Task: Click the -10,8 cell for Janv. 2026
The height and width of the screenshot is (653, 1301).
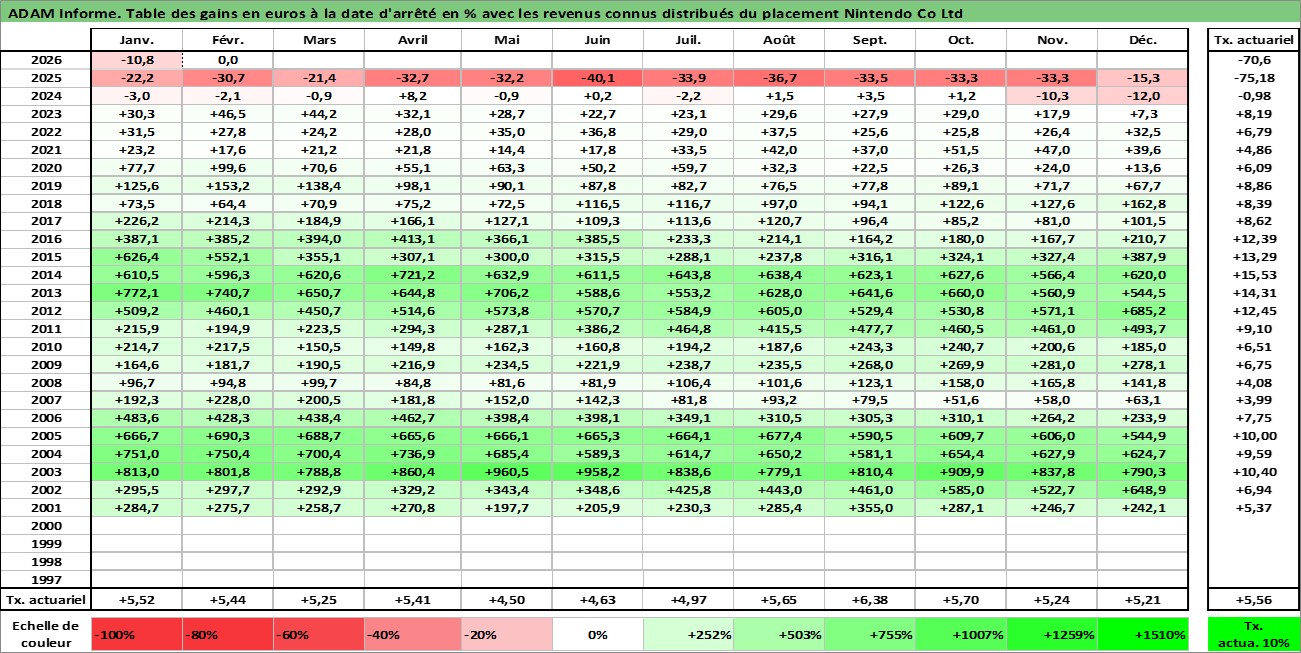Action: pos(136,60)
